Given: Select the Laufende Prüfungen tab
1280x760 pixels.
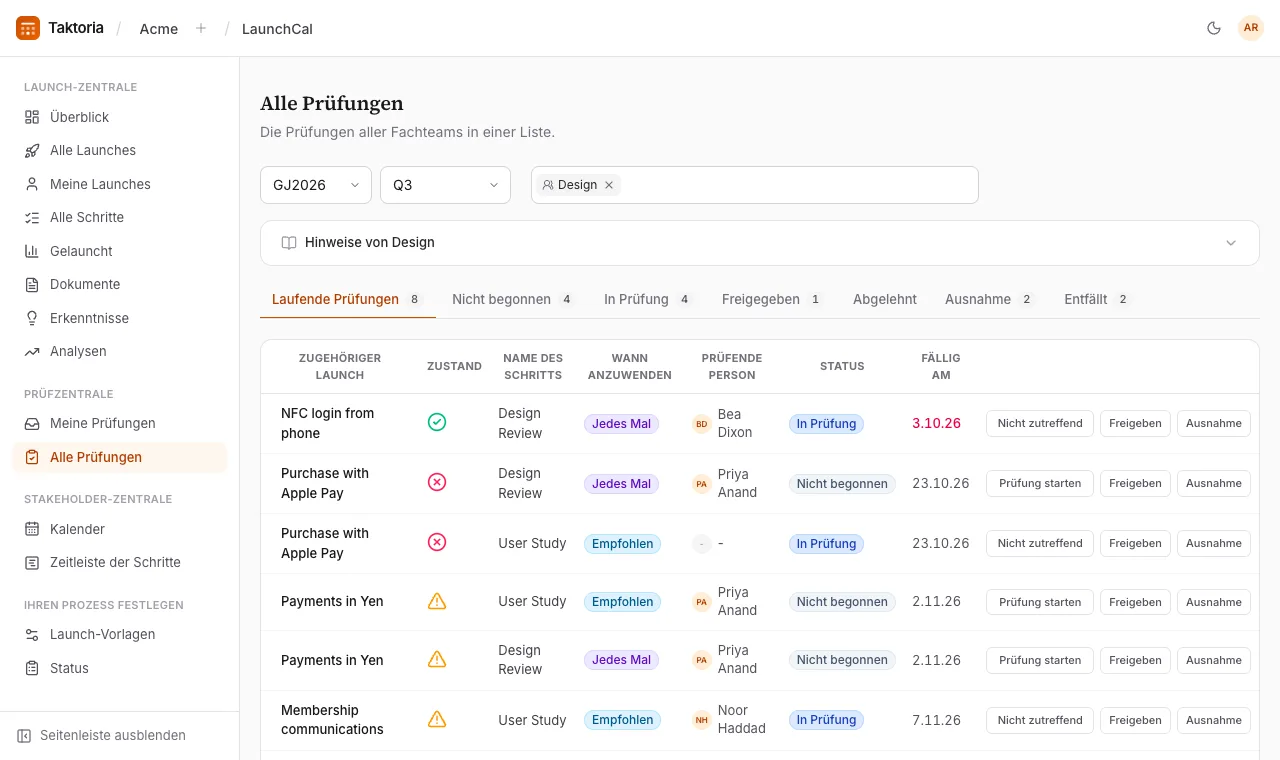Looking at the screenshot, I should pyautogui.click(x=347, y=299).
